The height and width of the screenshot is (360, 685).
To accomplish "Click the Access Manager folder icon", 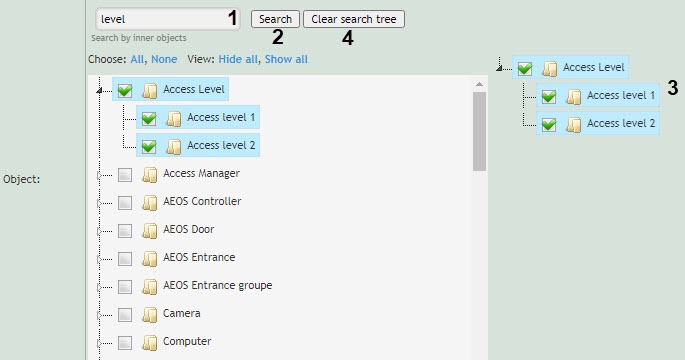I will tap(150, 175).
